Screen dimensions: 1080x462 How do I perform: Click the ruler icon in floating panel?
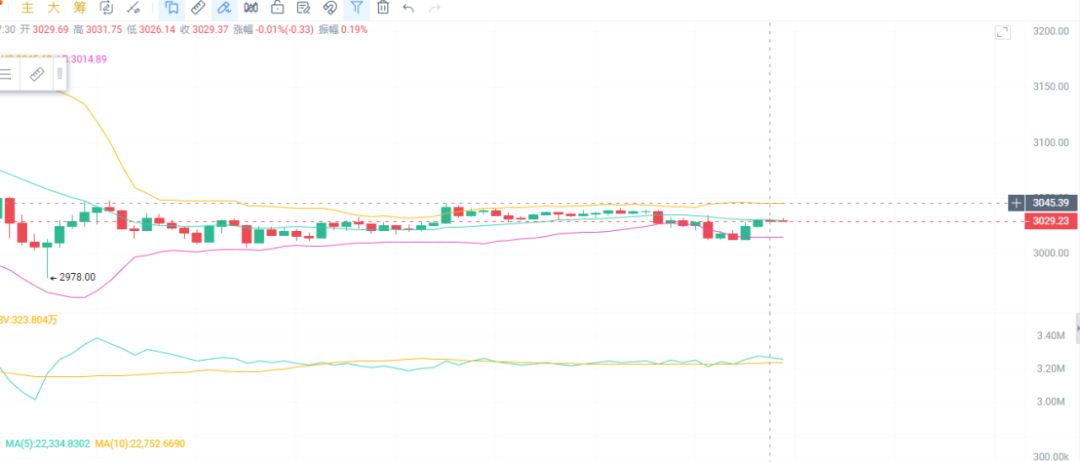pyautogui.click(x=36, y=74)
